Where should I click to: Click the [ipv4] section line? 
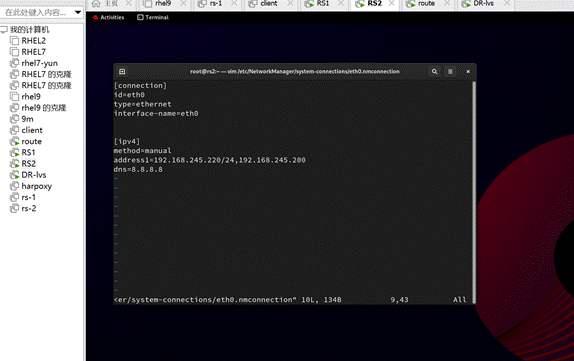coord(127,142)
